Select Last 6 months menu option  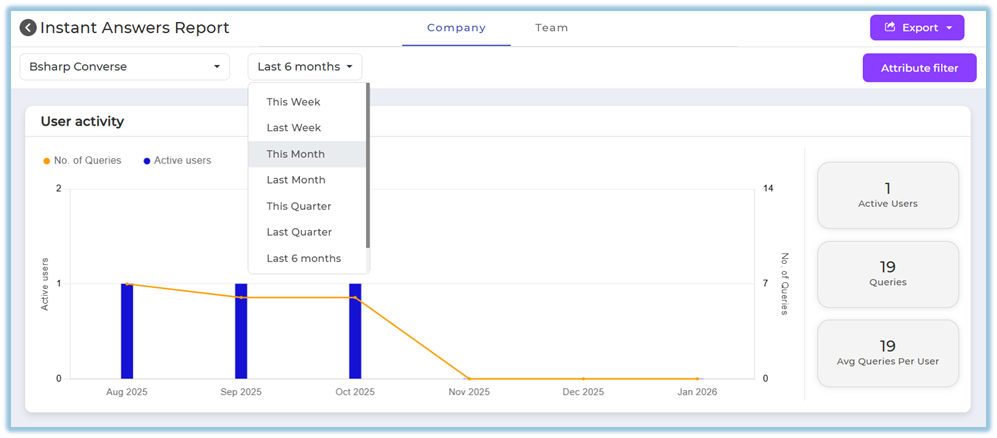(303, 258)
